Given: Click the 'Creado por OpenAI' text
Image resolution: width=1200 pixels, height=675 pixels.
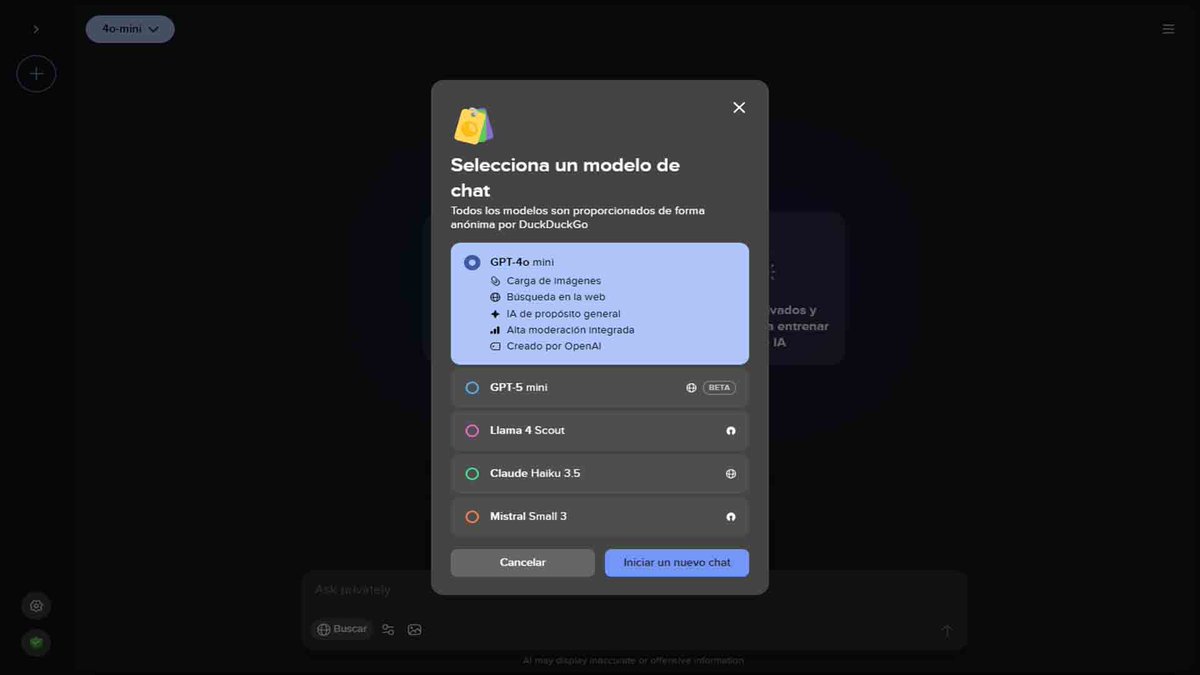Looking at the screenshot, I should (554, 346).
